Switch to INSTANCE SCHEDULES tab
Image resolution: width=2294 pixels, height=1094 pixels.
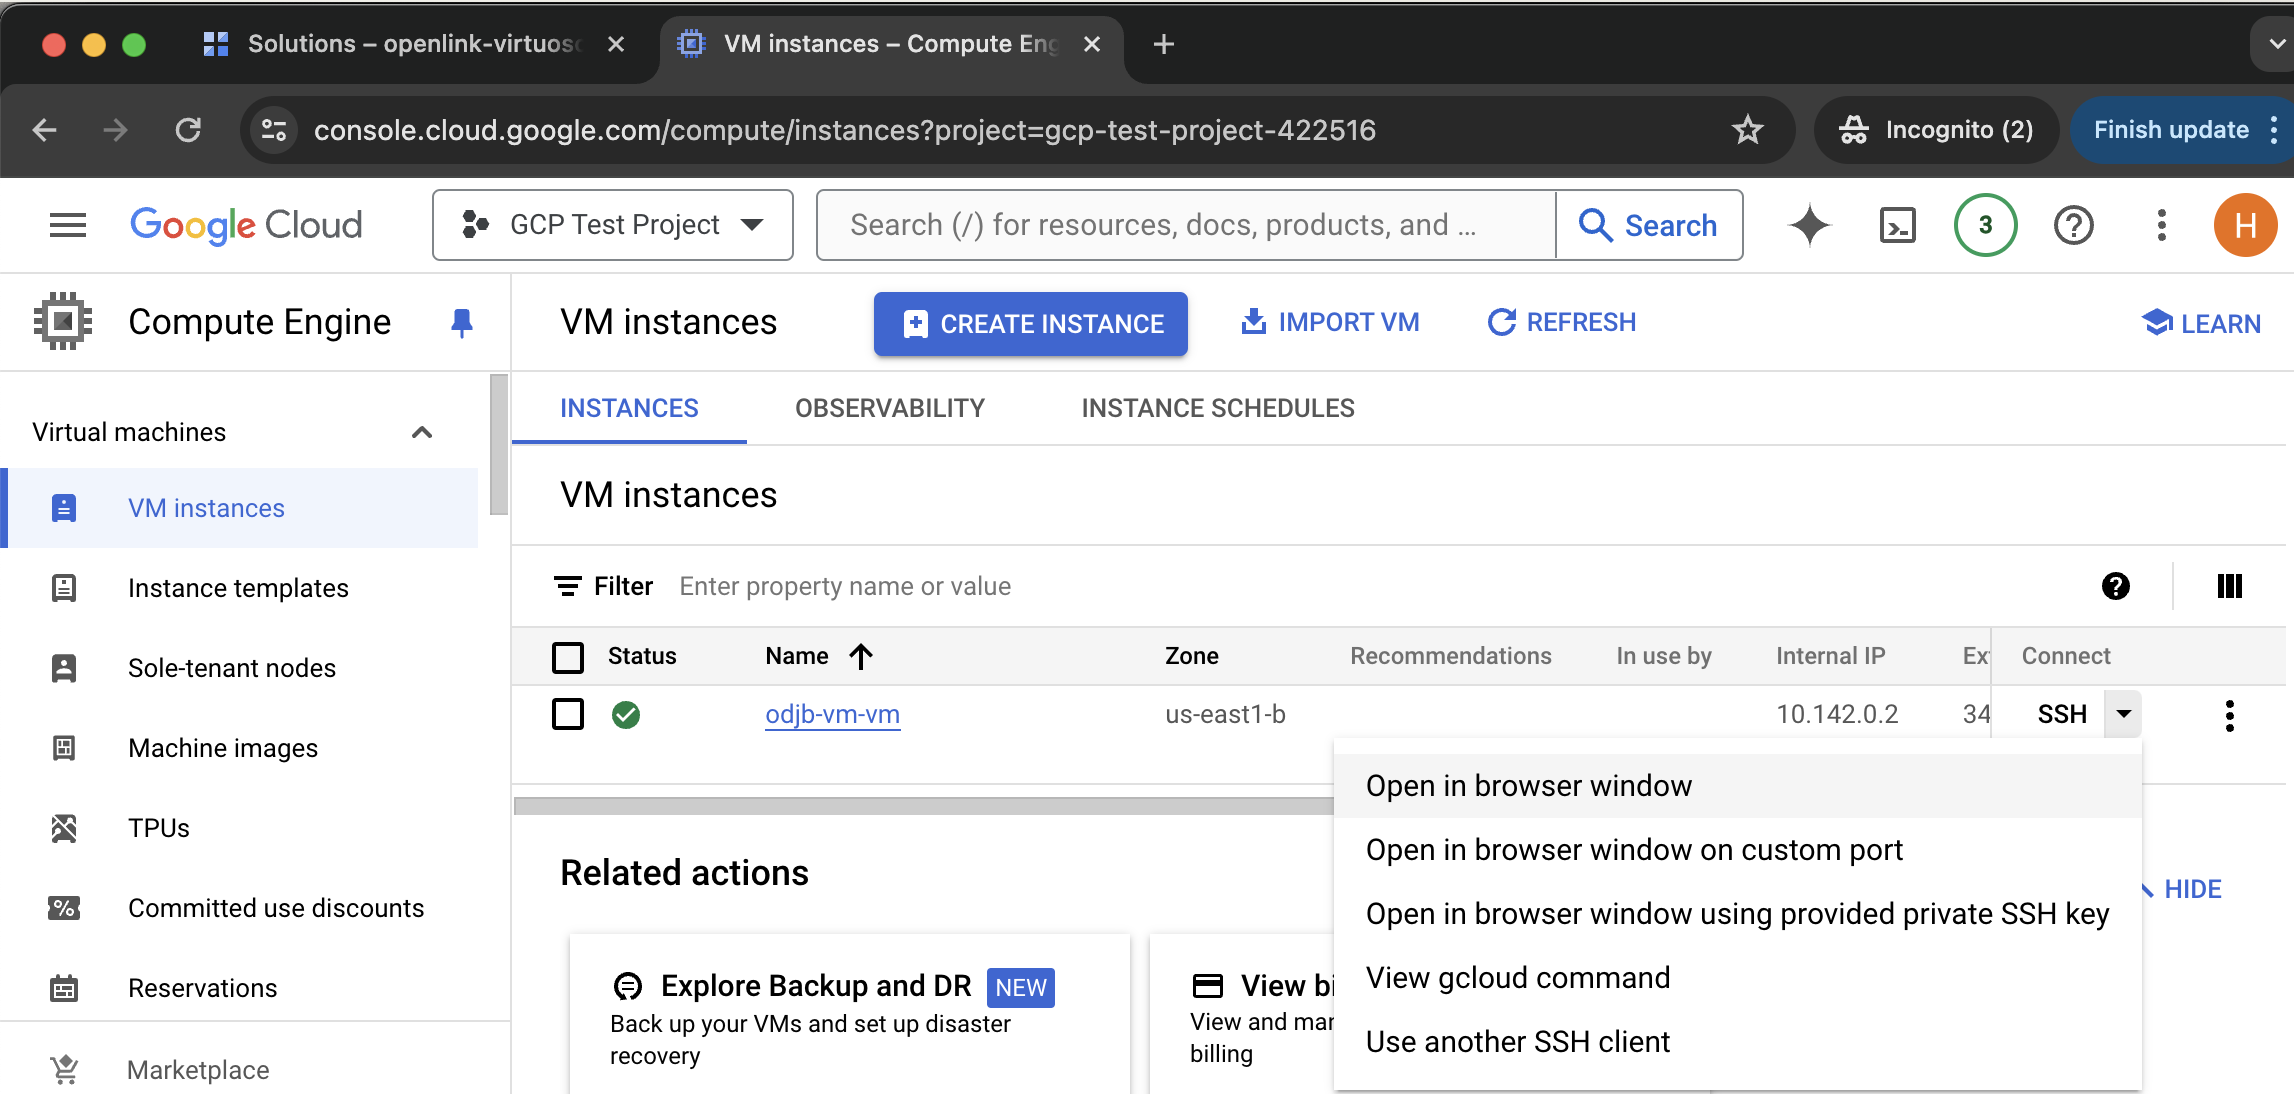pos(1218,408)
